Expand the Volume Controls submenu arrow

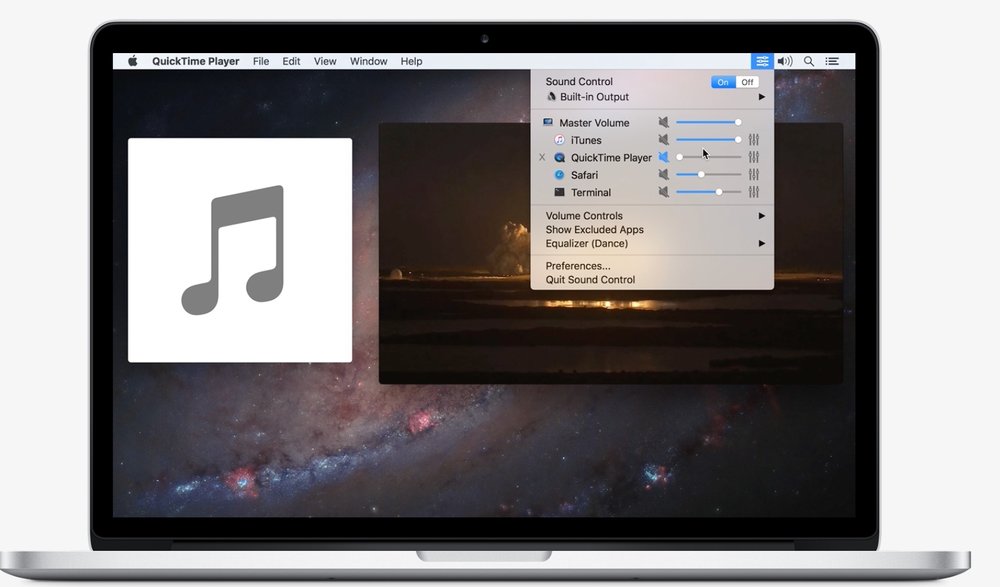click(761, 216)
